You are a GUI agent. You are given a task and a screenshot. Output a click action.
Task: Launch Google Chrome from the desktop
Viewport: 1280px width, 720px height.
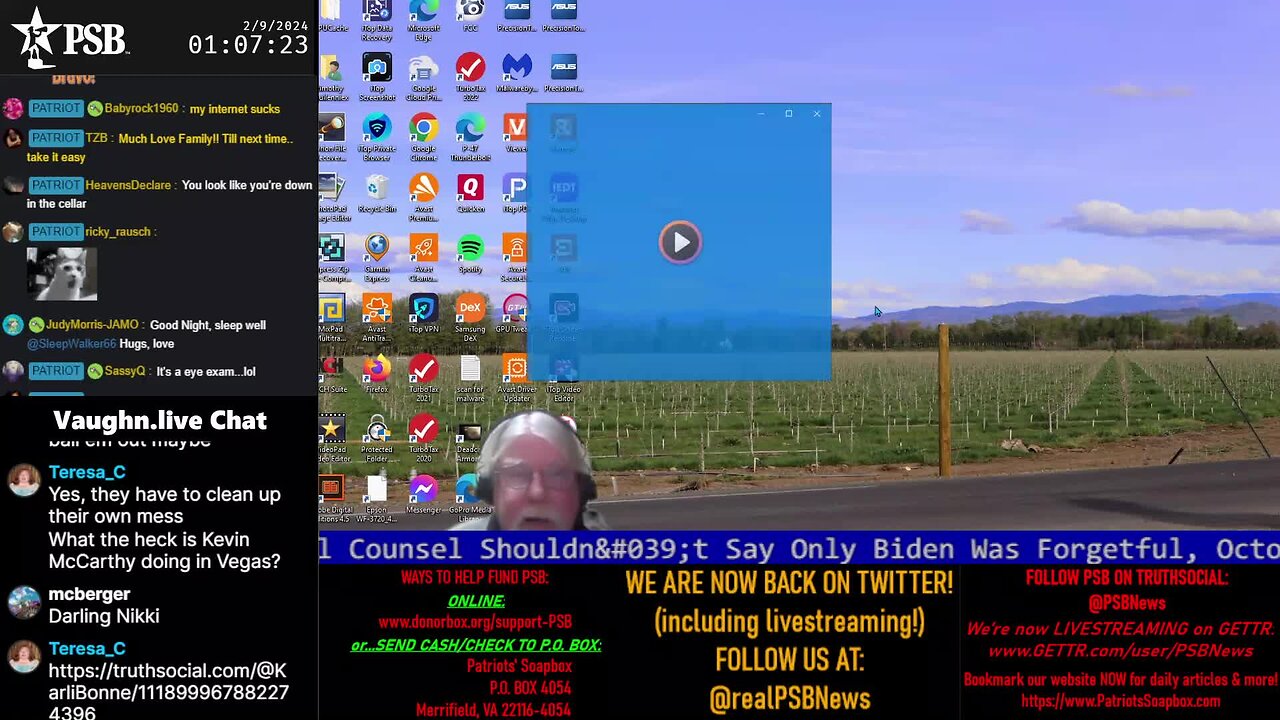click(x=423, y=137)
